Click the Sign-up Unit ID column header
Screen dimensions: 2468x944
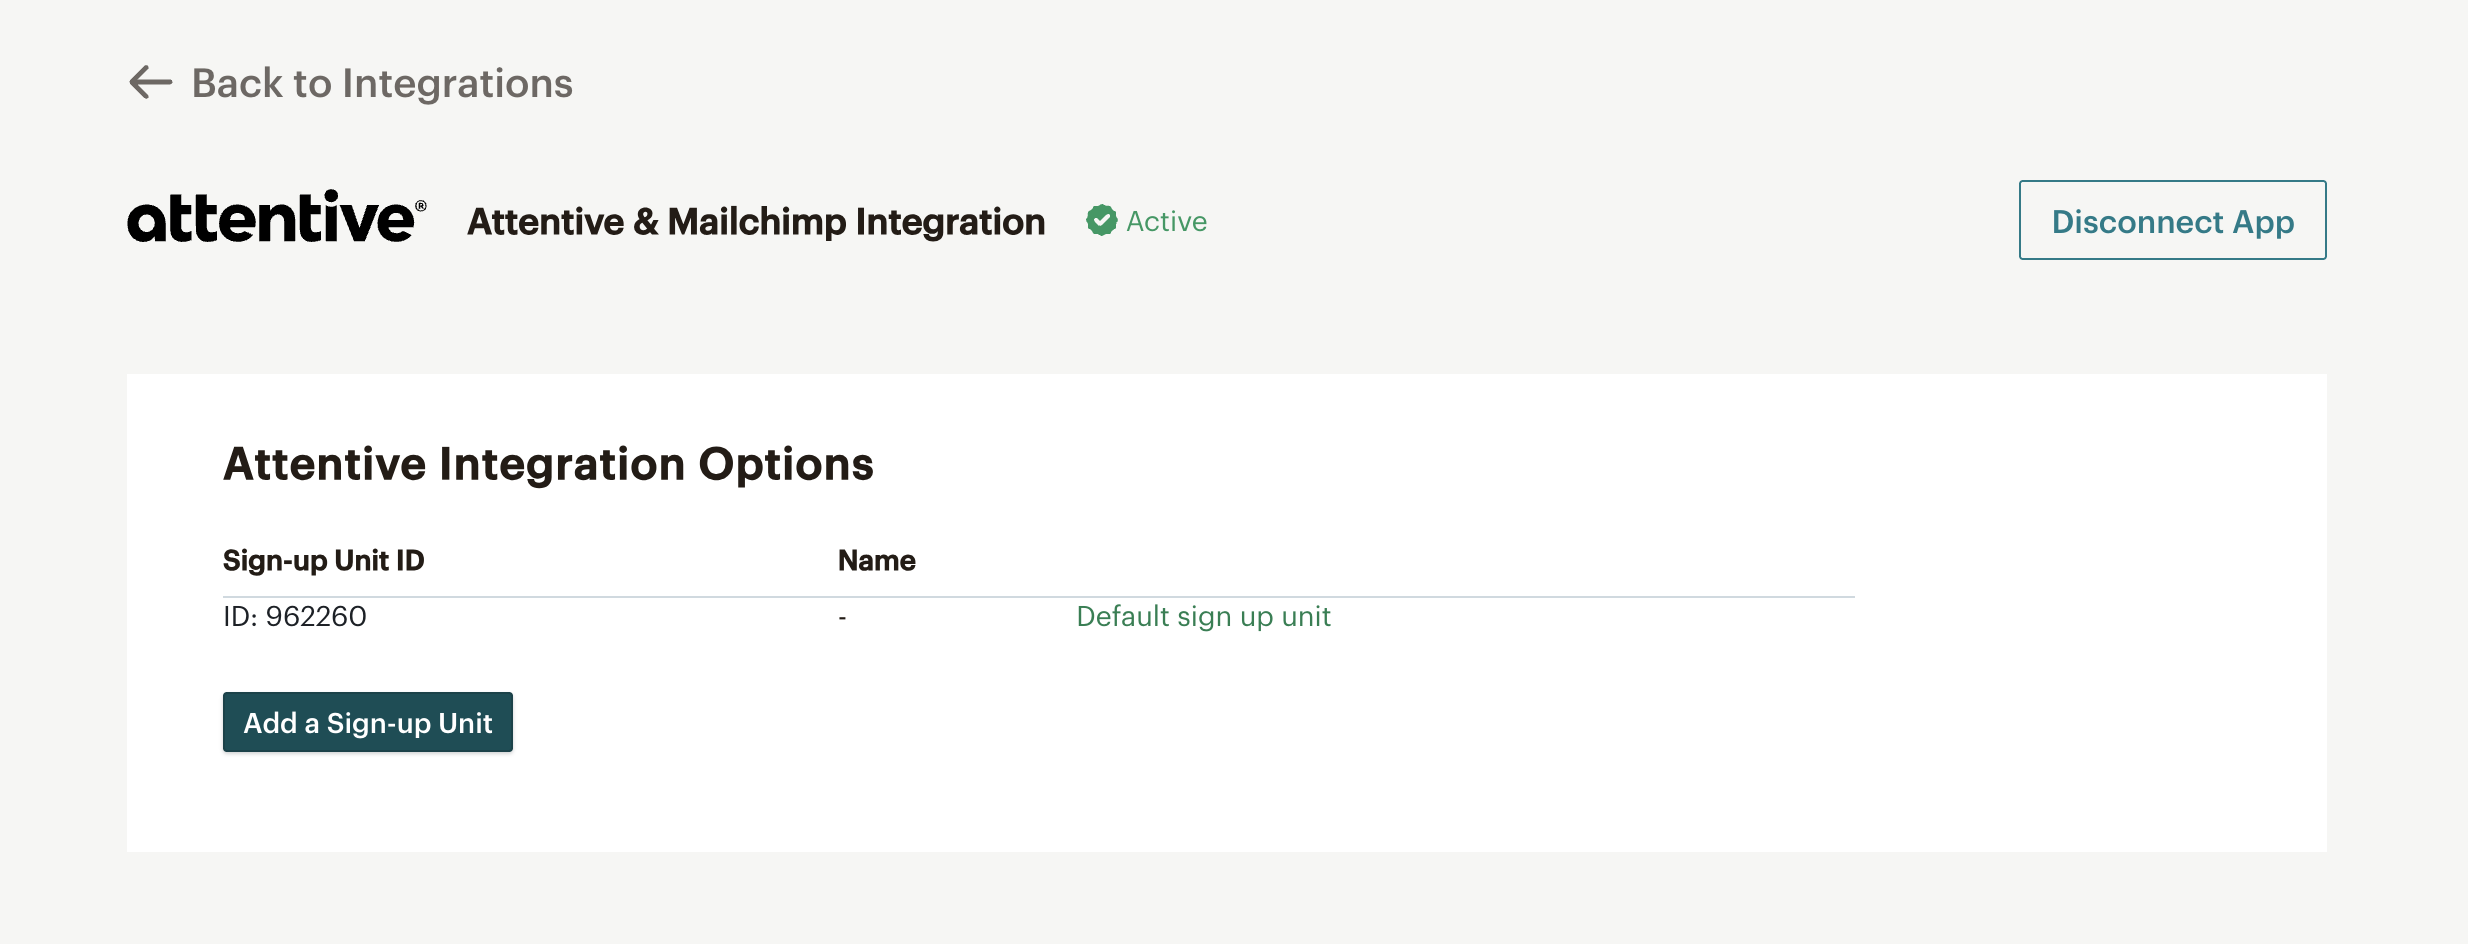click(x=323, y=560)
